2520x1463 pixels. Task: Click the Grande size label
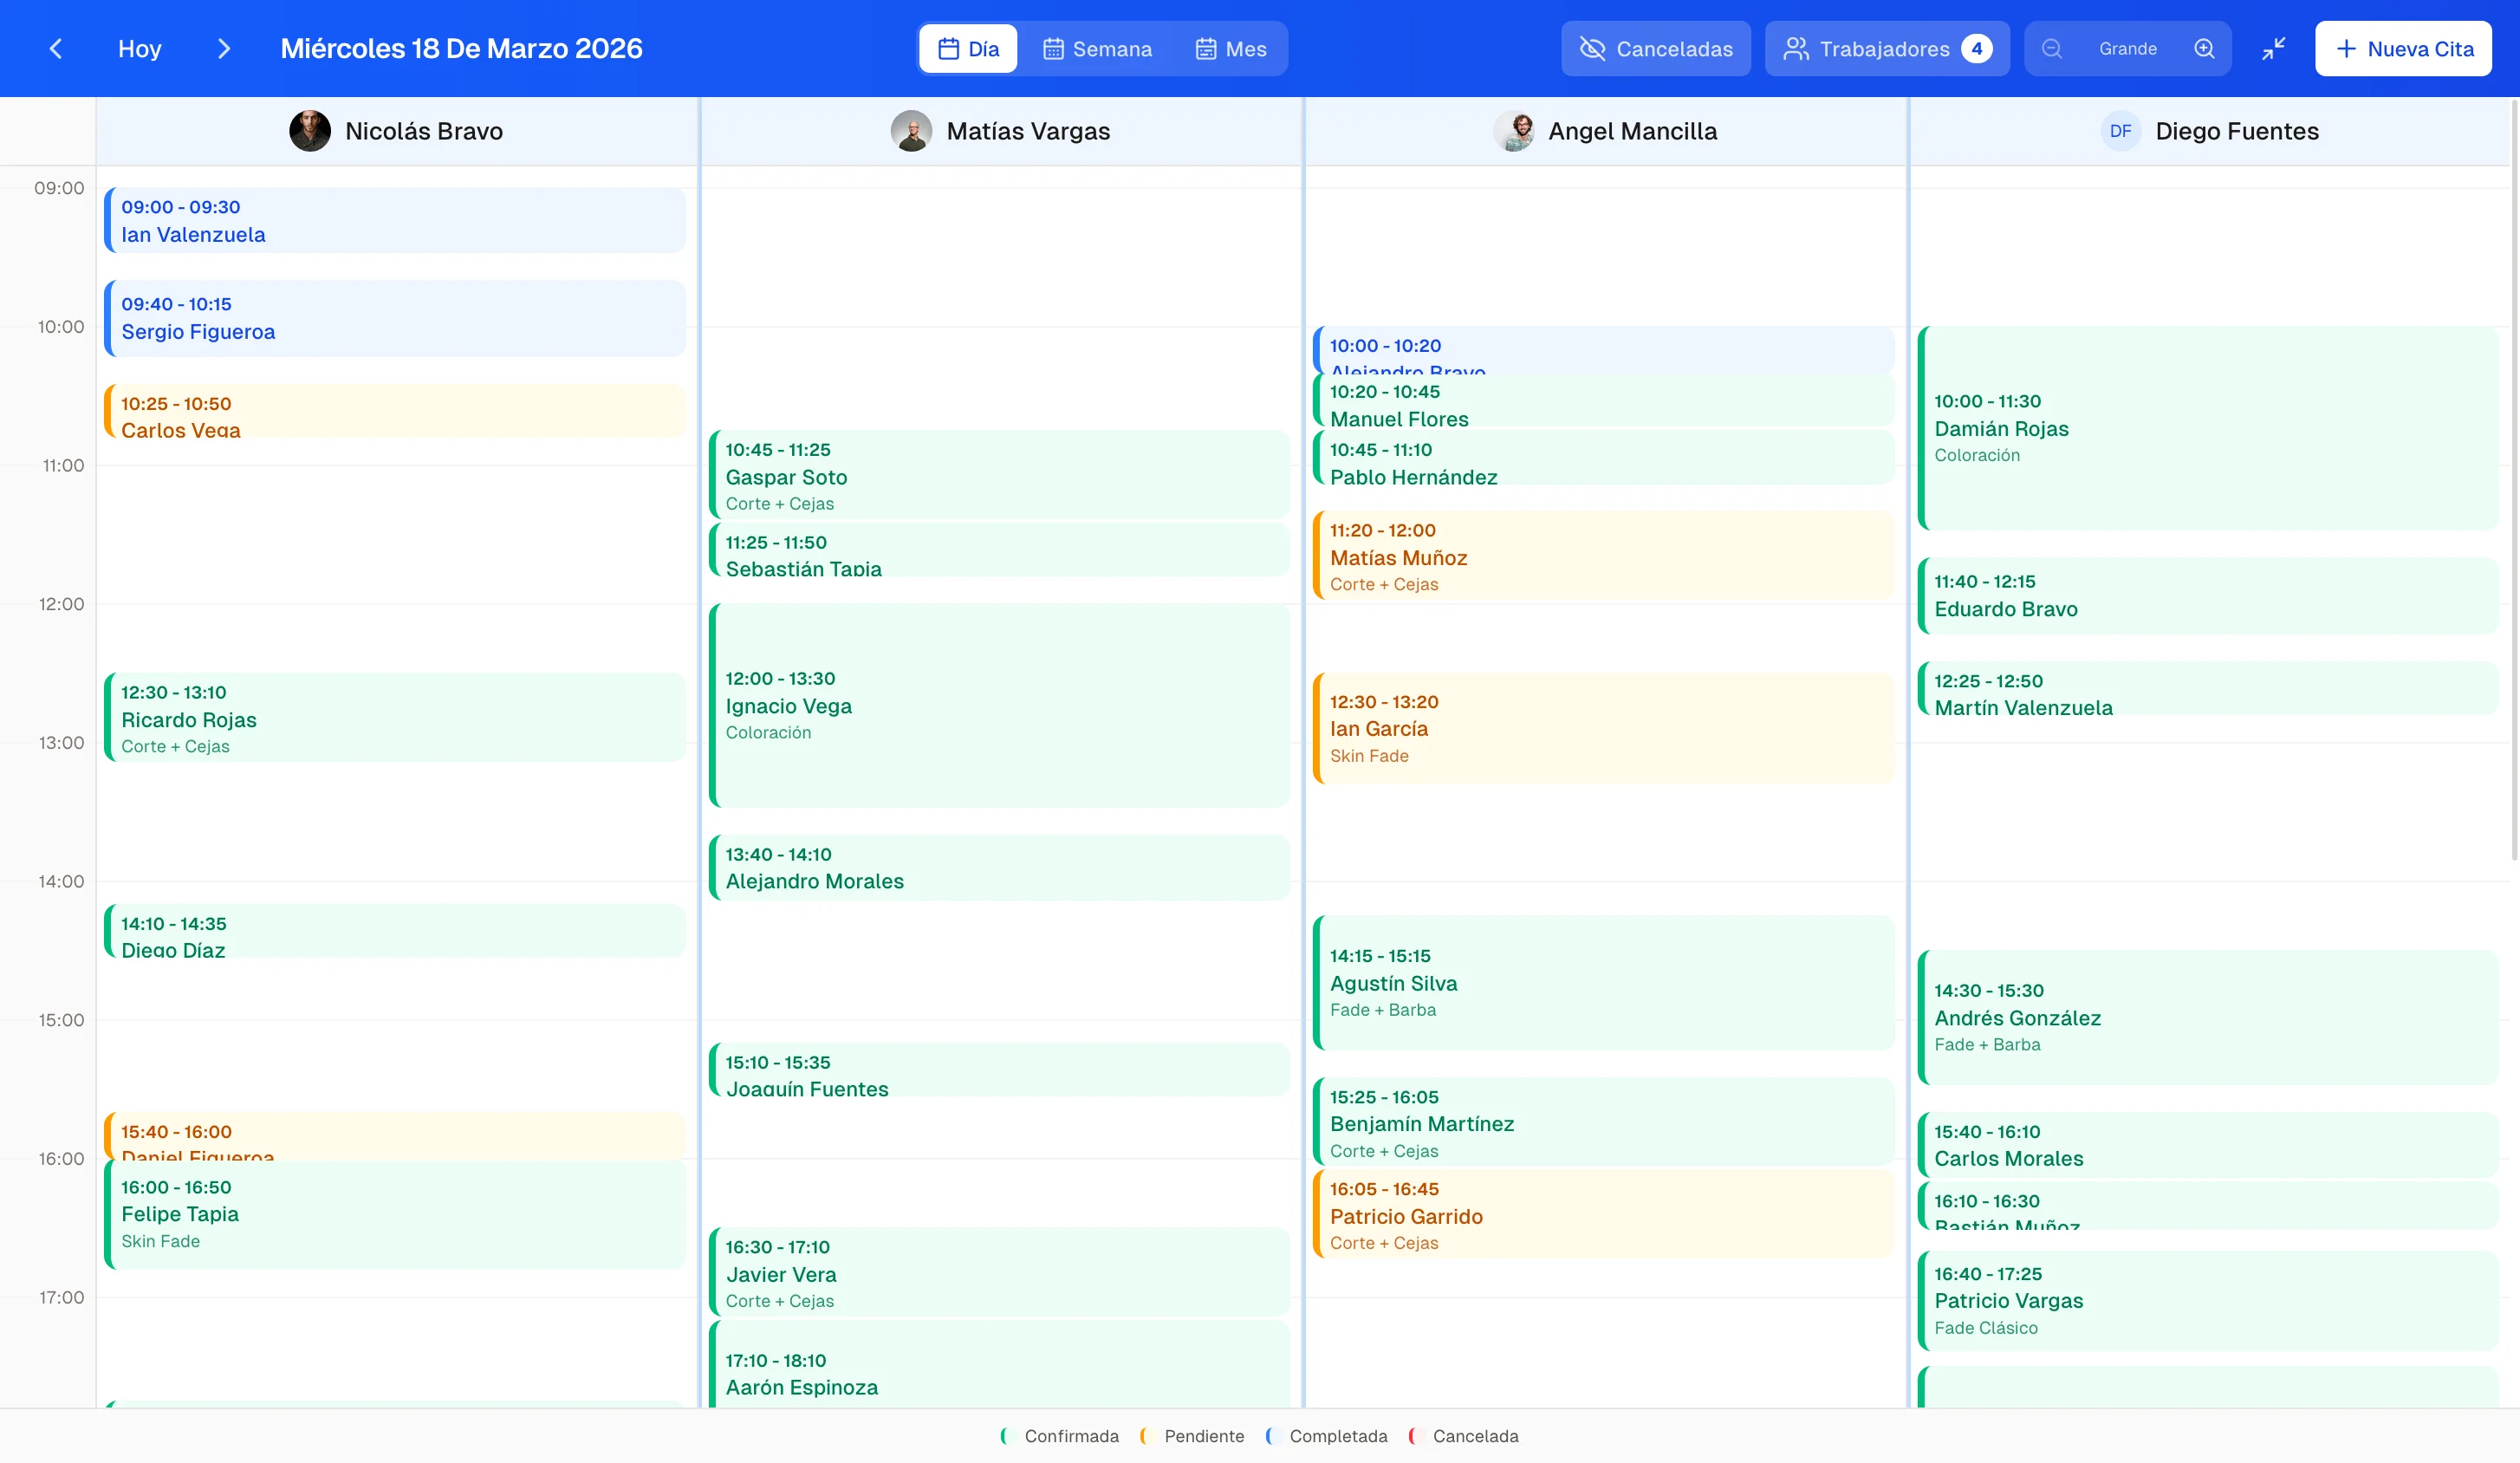click(2128, 49)
